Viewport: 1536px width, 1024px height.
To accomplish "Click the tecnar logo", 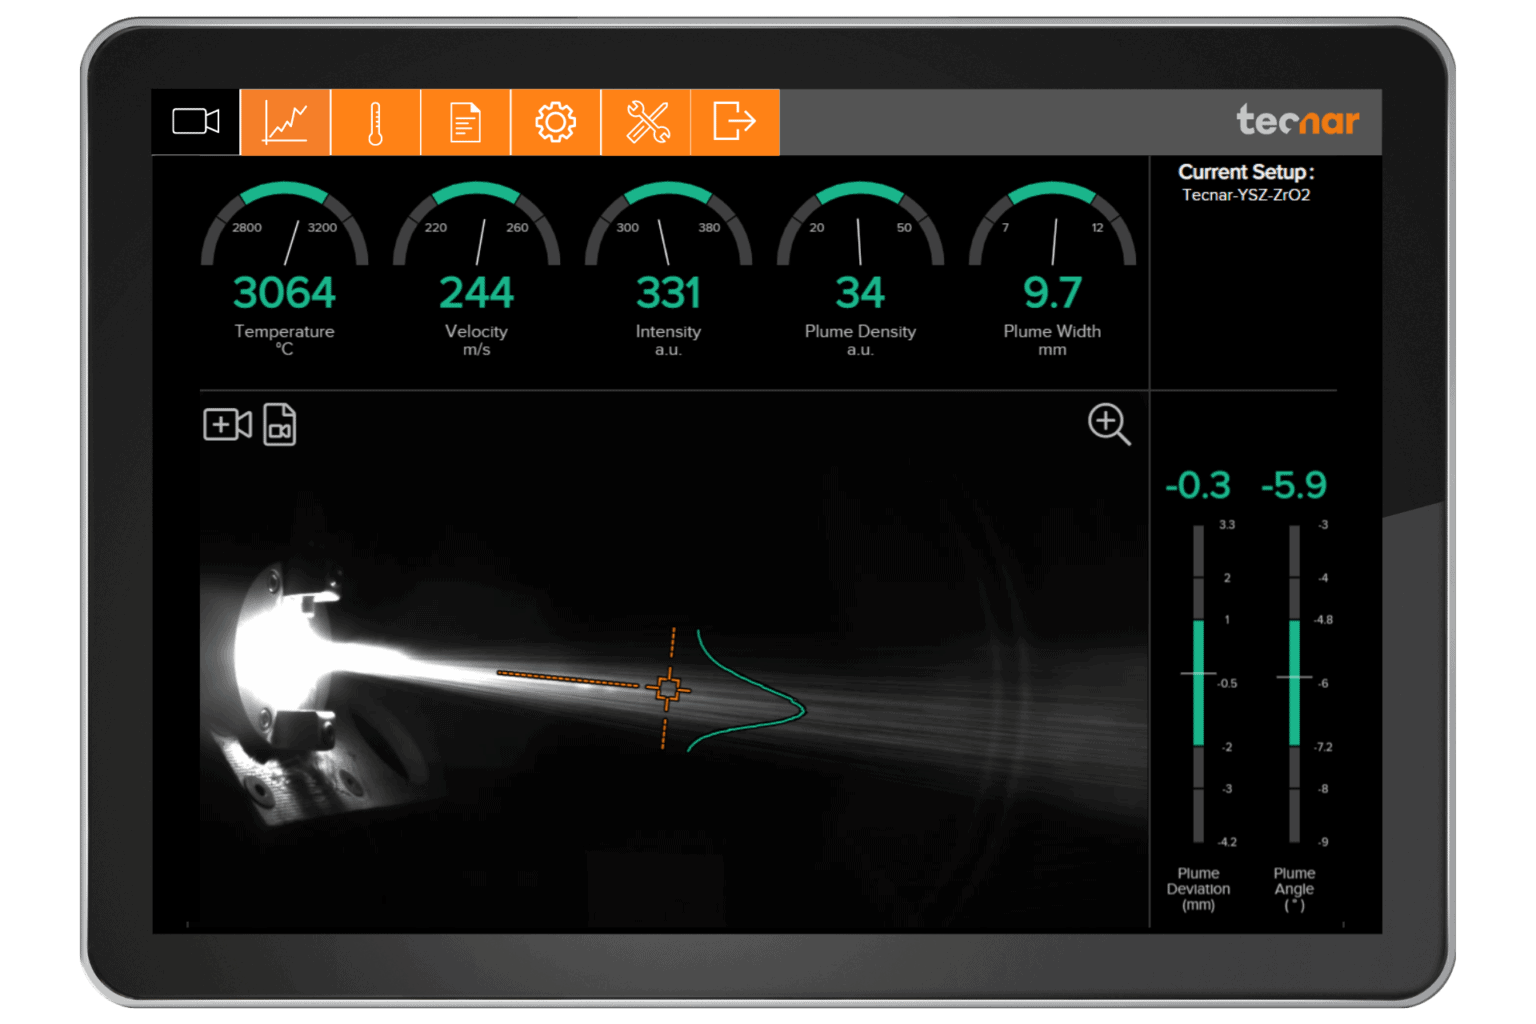I will [x=1297, y=121].
